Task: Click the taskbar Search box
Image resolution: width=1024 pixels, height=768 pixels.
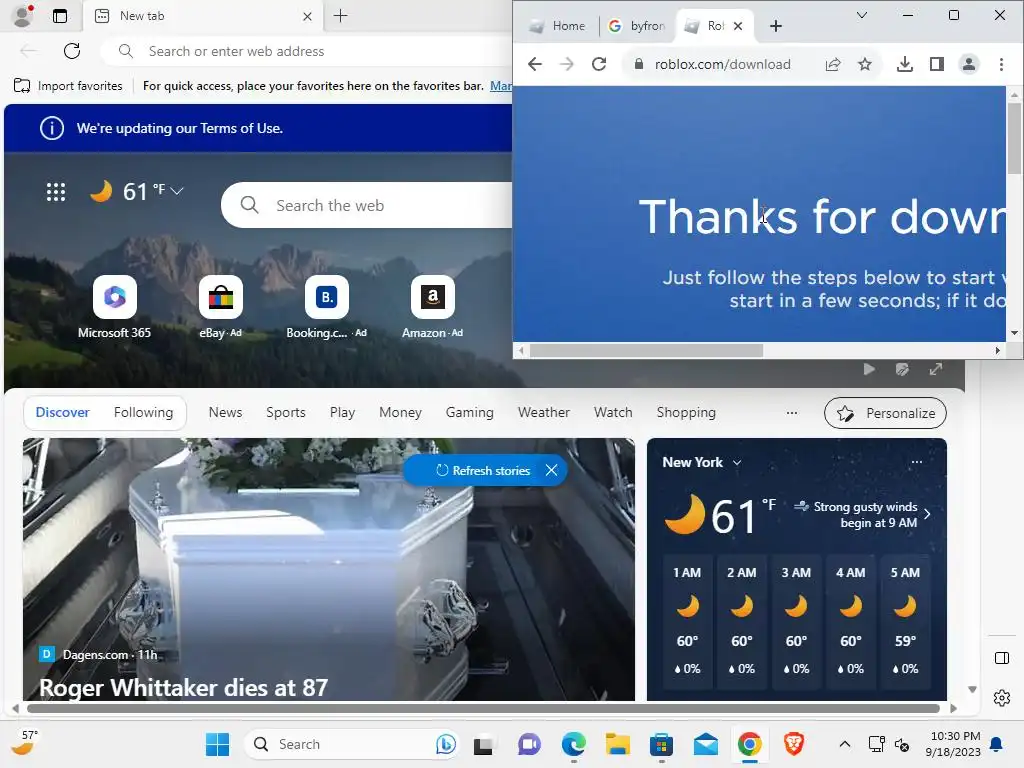Action: coord(353,744)
